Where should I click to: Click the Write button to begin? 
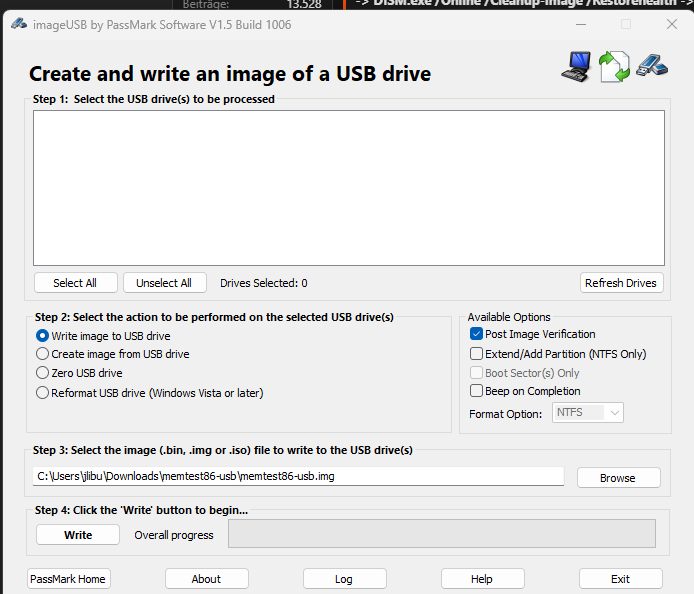(x=78, y=535)
